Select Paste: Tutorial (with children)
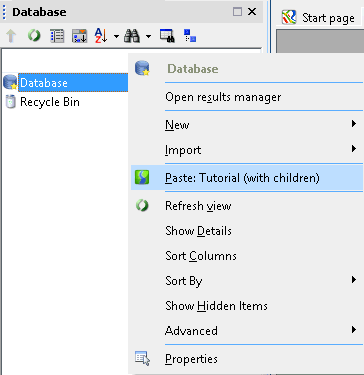Image resolution: width=364 pixels, height=375 pixels. click(x=247, y=178)
